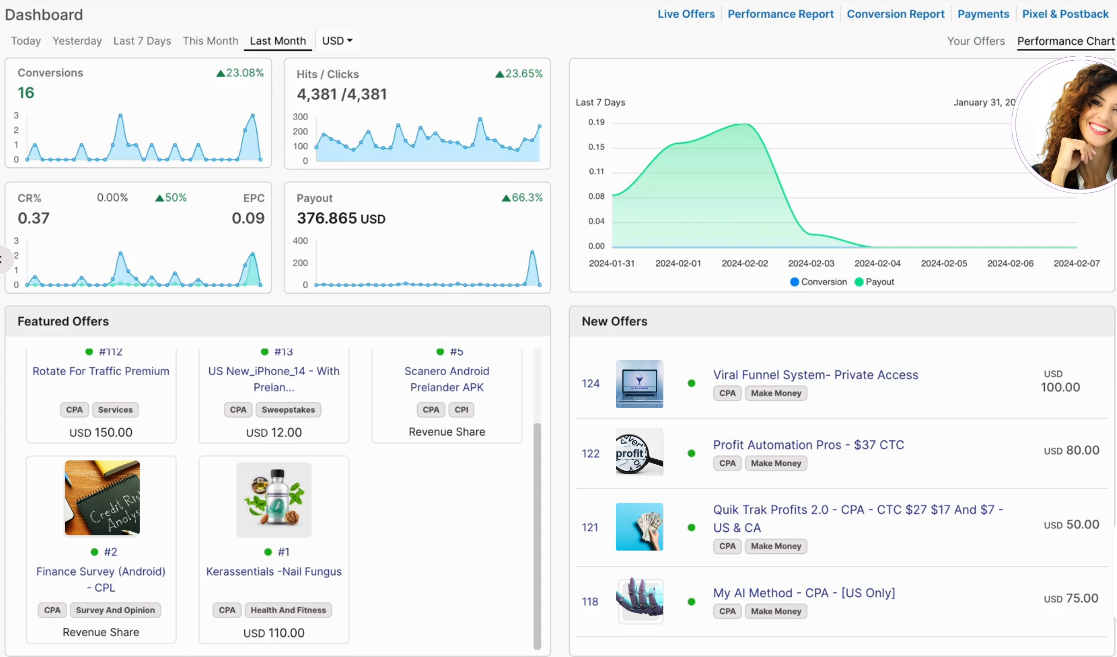Toggle the Payout series in chart legend
This screenshot has height=657, width=1117.
click(x=874, y=282)
